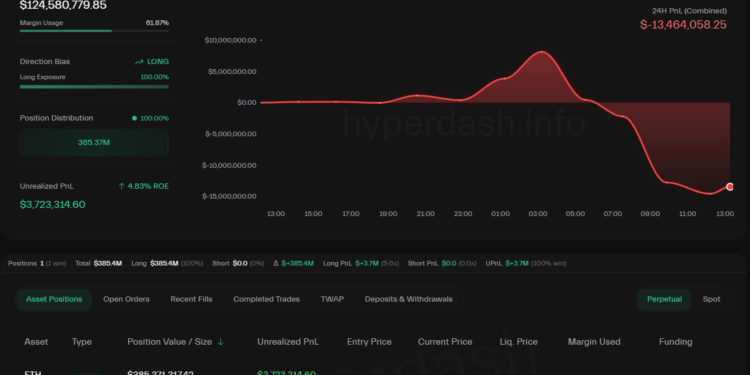Image resolution: width=750 pixels, height=375 pixels.
Task: Sort by Margin Used column header
Action: (x=594, y=342)
